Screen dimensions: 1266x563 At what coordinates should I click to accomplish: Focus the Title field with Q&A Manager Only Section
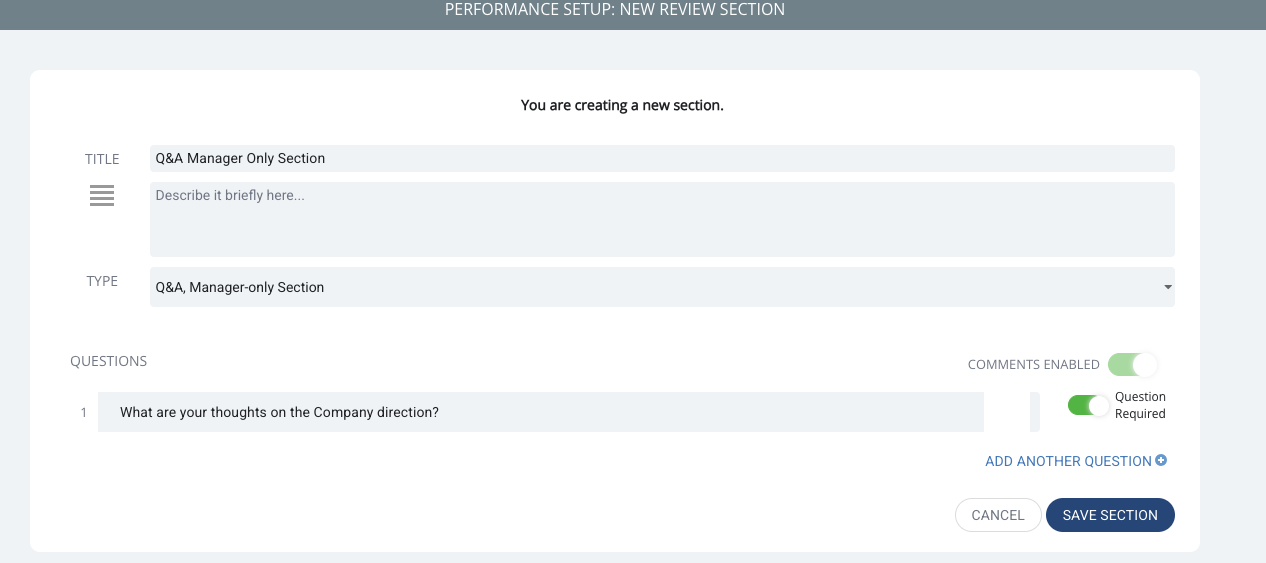(662, 158)
